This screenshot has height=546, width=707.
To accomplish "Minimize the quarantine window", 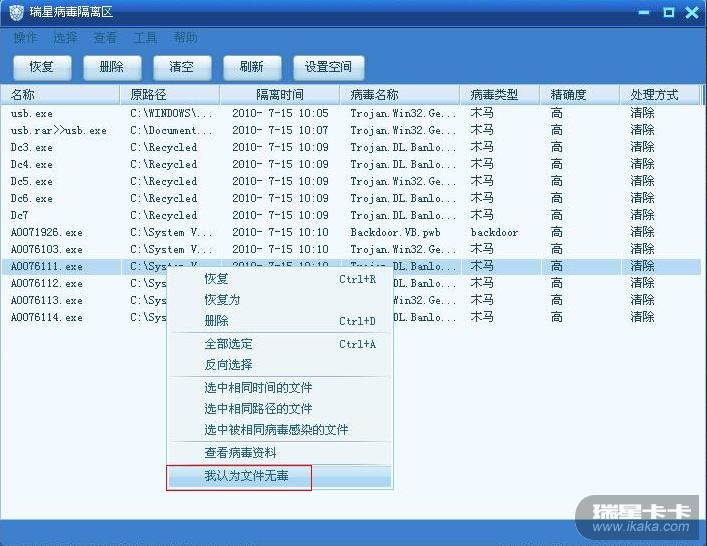I will (644, 13).
